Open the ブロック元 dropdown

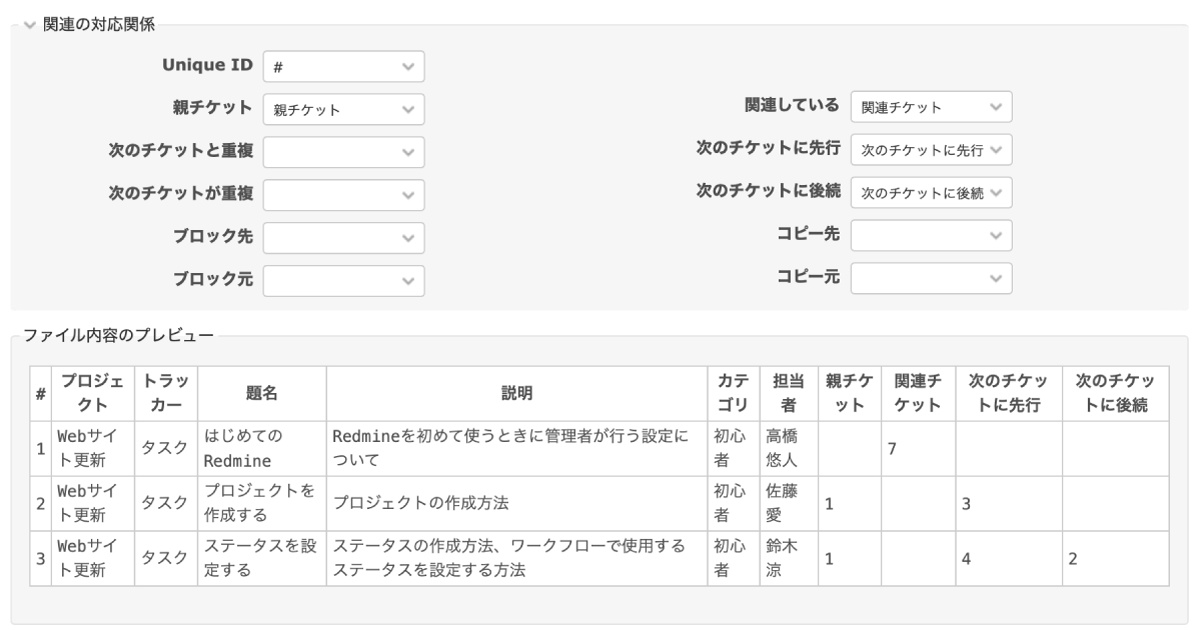[x=343, y=281]
